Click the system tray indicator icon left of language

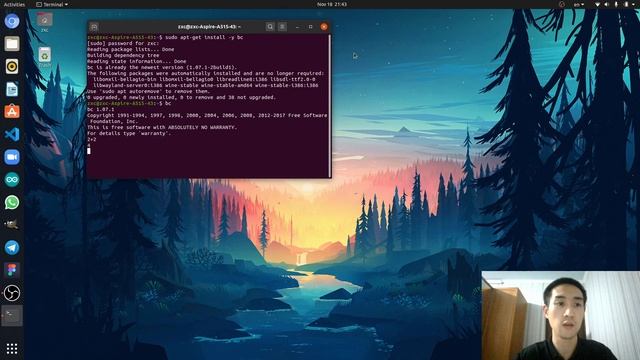(x=562, y=4)
